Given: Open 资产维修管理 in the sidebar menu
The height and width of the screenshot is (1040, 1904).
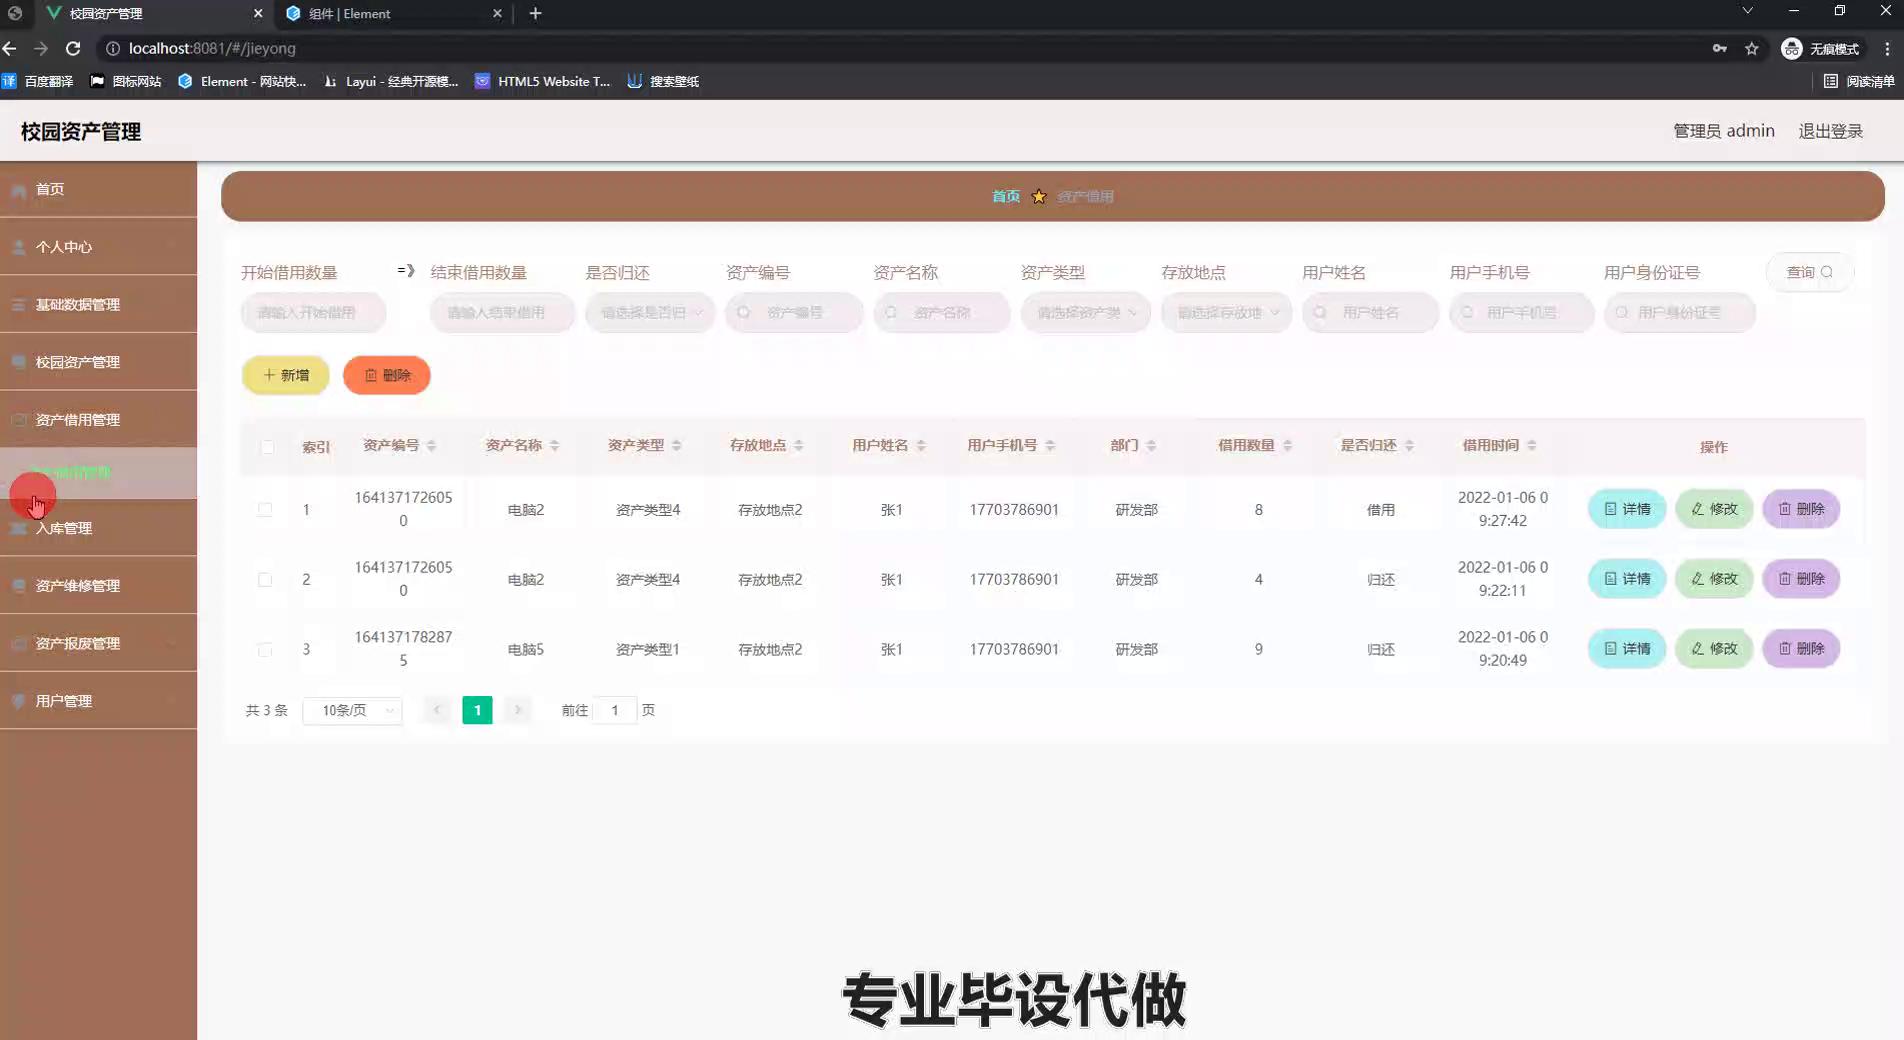Looking at the screenshot, I should (78, 586).
